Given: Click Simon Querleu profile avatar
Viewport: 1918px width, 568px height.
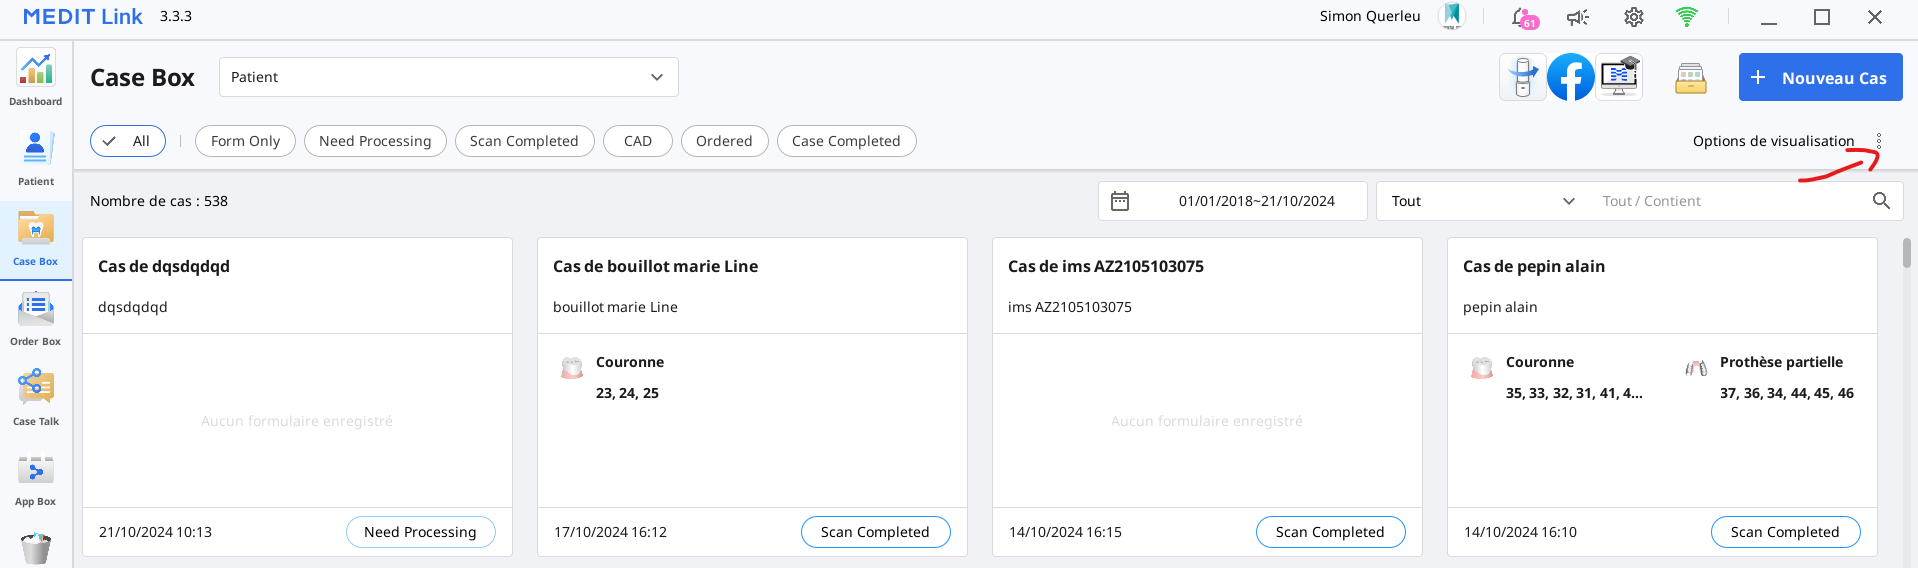Looking at the screenshot, I should (x=1451, y=16).
